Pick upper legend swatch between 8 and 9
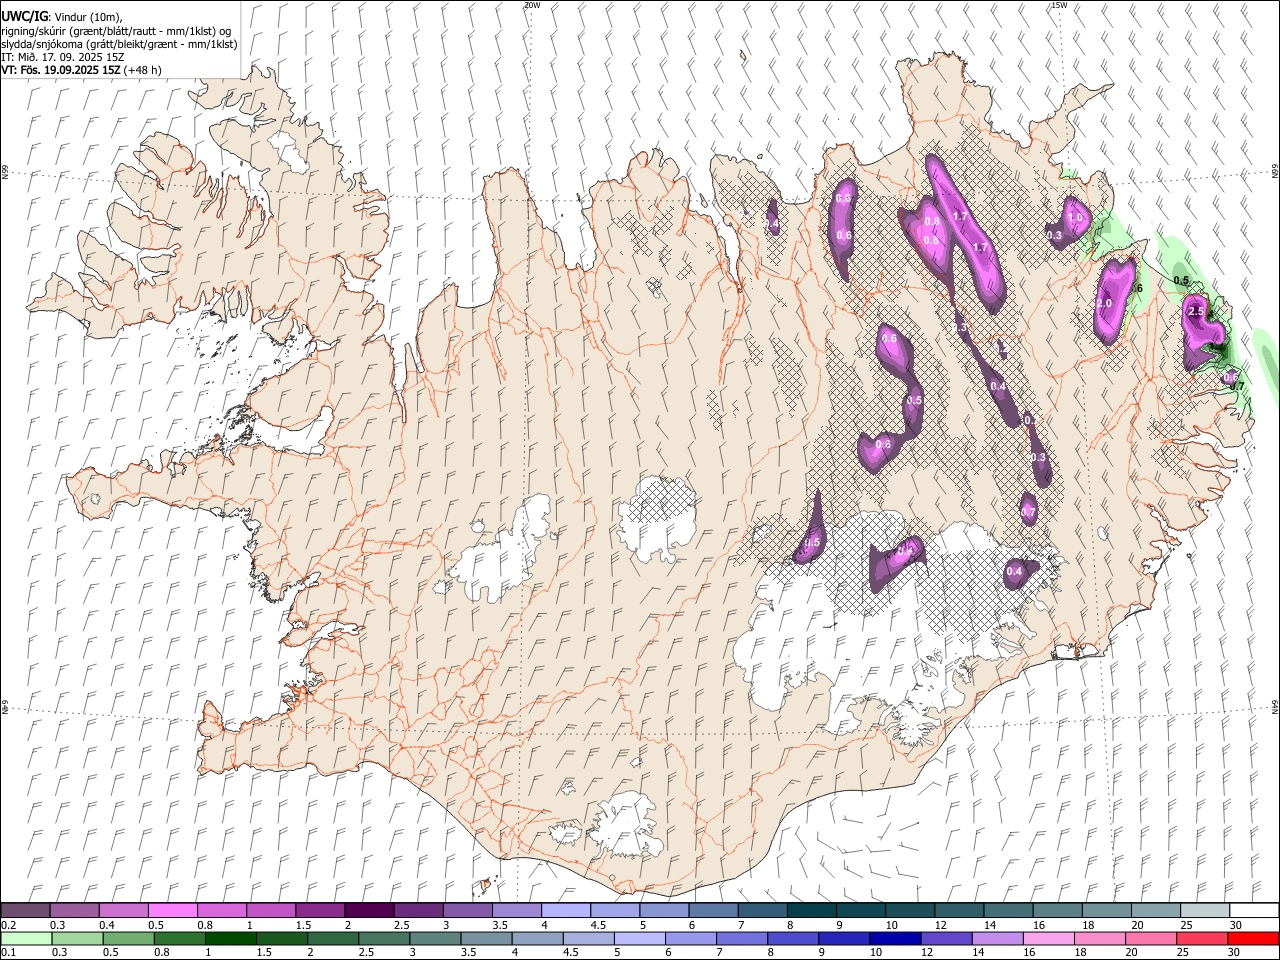 pyautogui.click(x=811, y=911)
